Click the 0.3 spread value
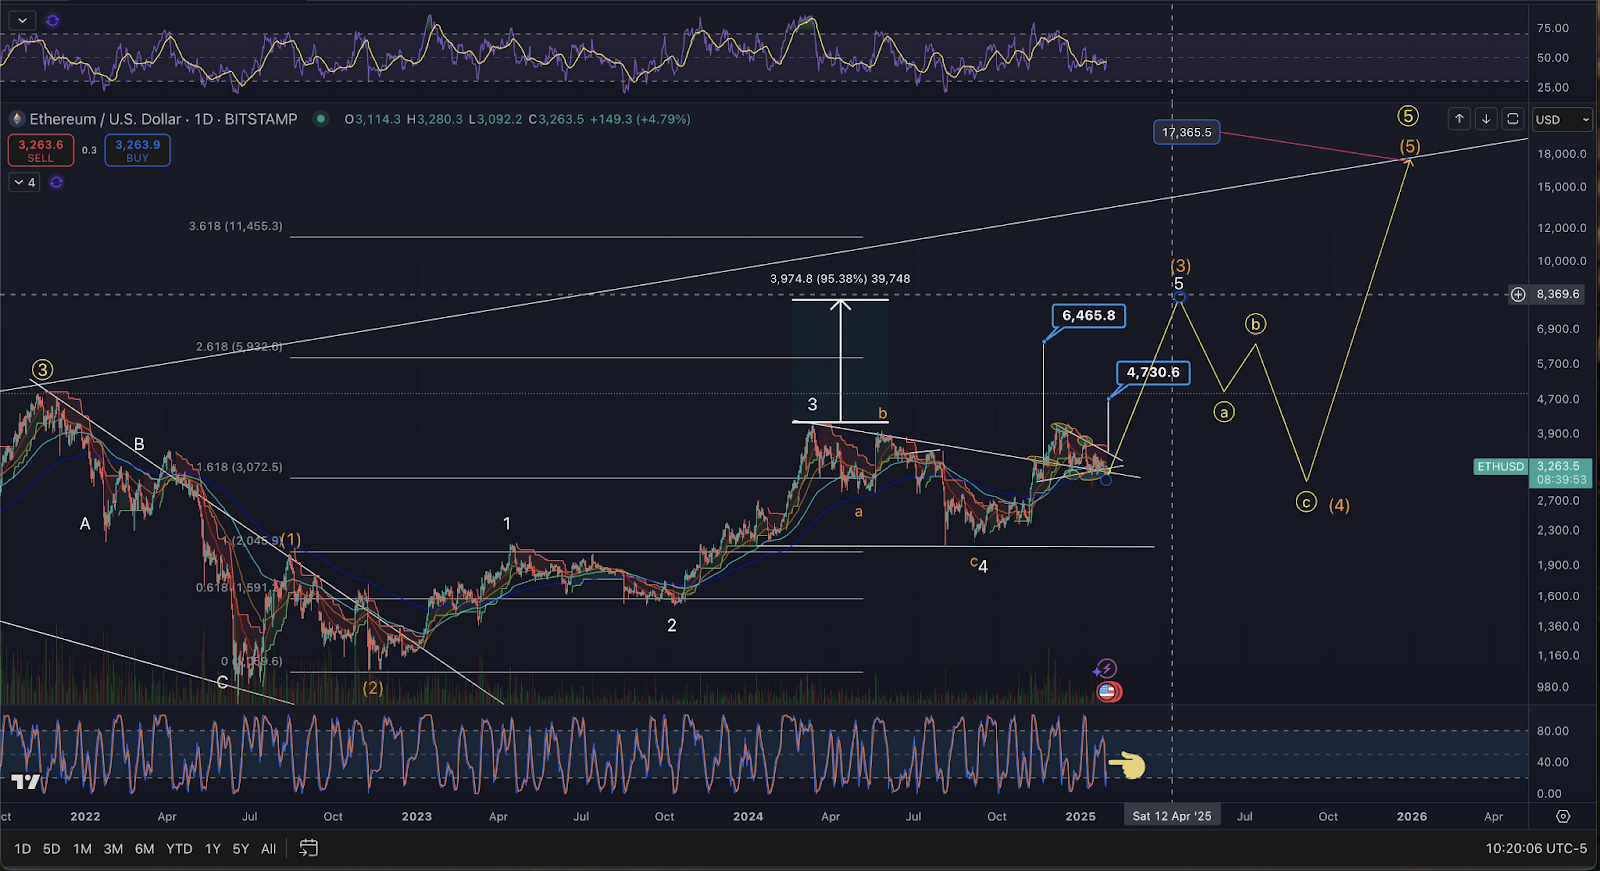Viewport: 1600px width, 871px height. (x=89, y=150)
